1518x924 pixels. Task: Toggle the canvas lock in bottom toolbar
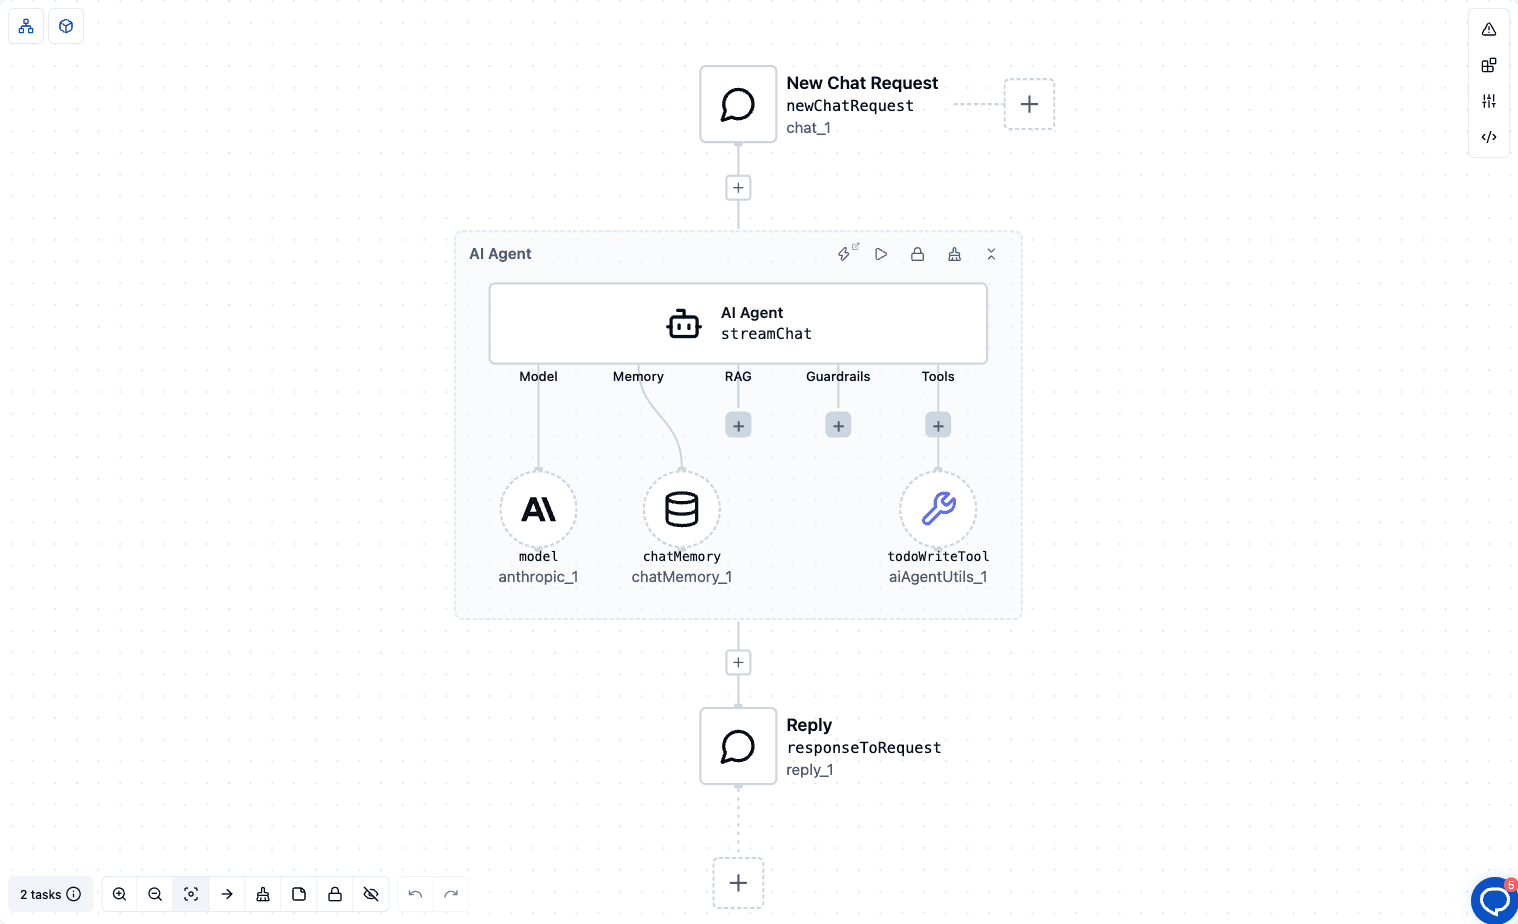335,894
